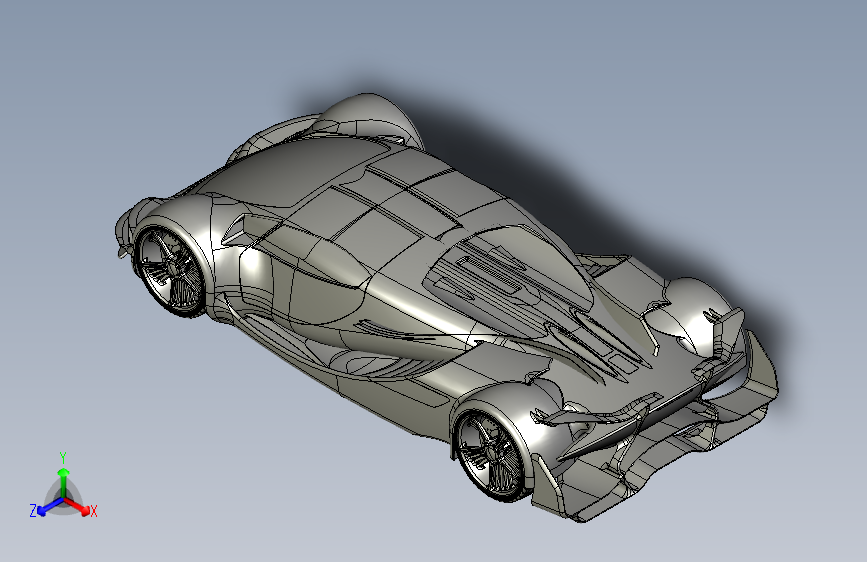Click the green Y axis arrow of the triad

point(64,482)
